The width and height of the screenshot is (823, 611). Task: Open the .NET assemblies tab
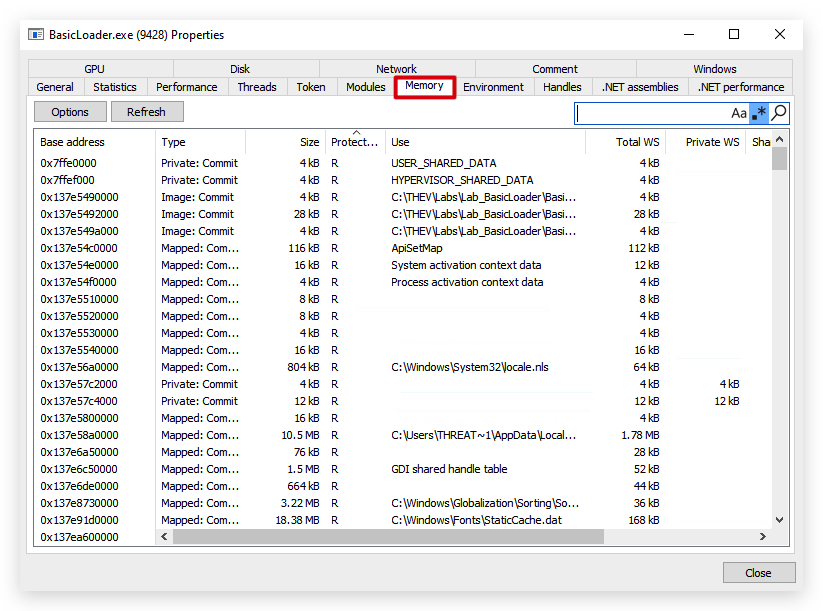click(x=640, y=87)
